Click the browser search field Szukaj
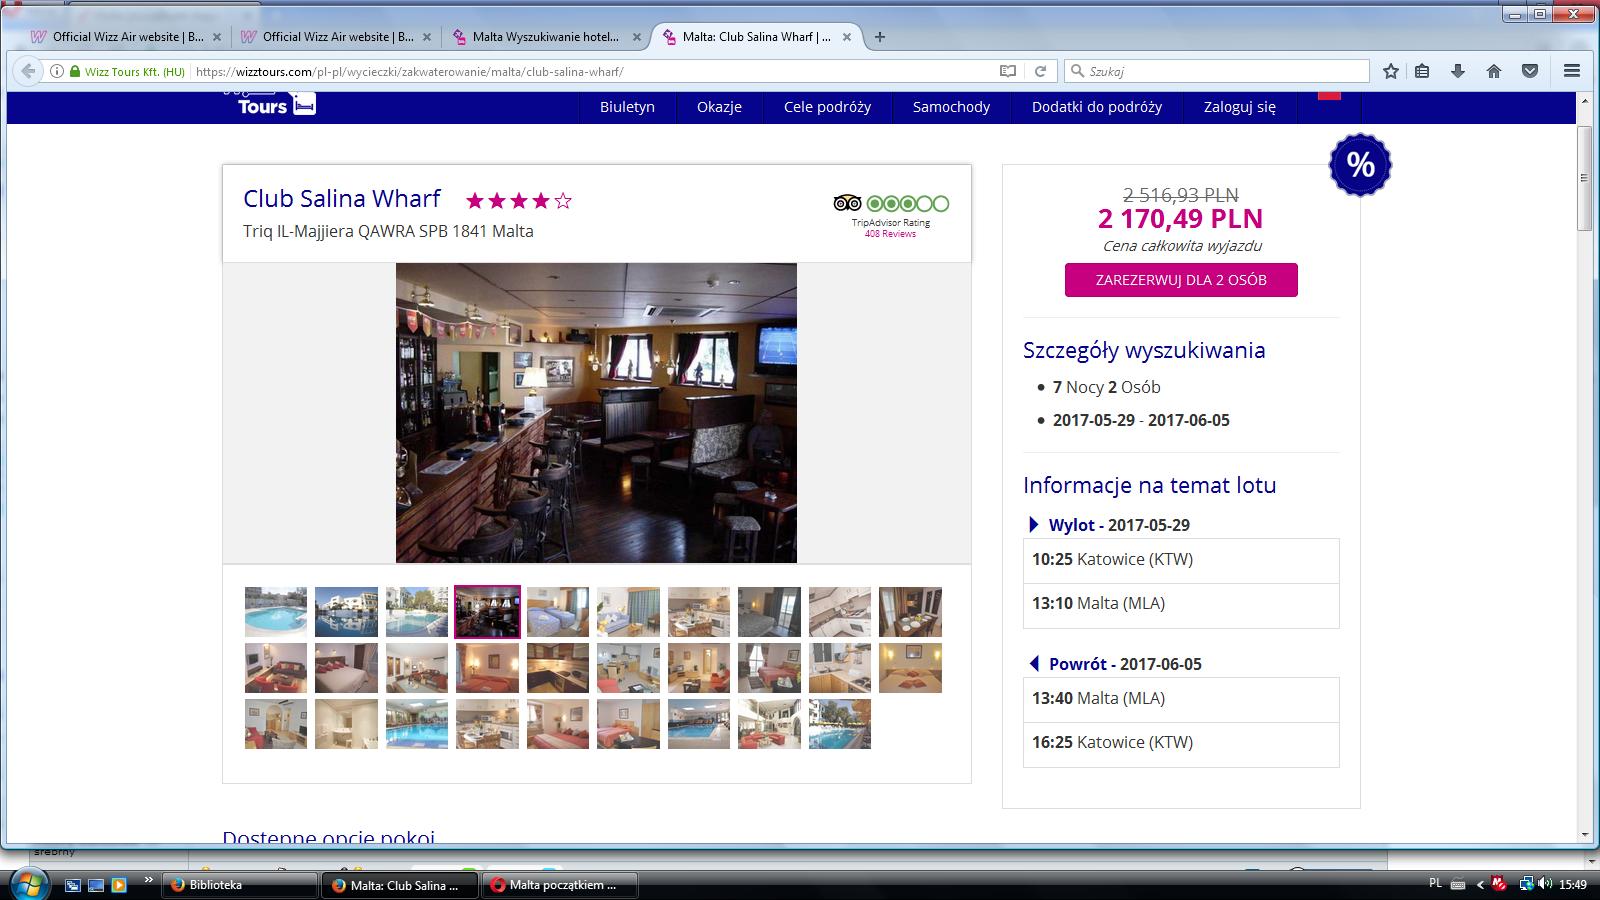 [x=1217, y=71]
